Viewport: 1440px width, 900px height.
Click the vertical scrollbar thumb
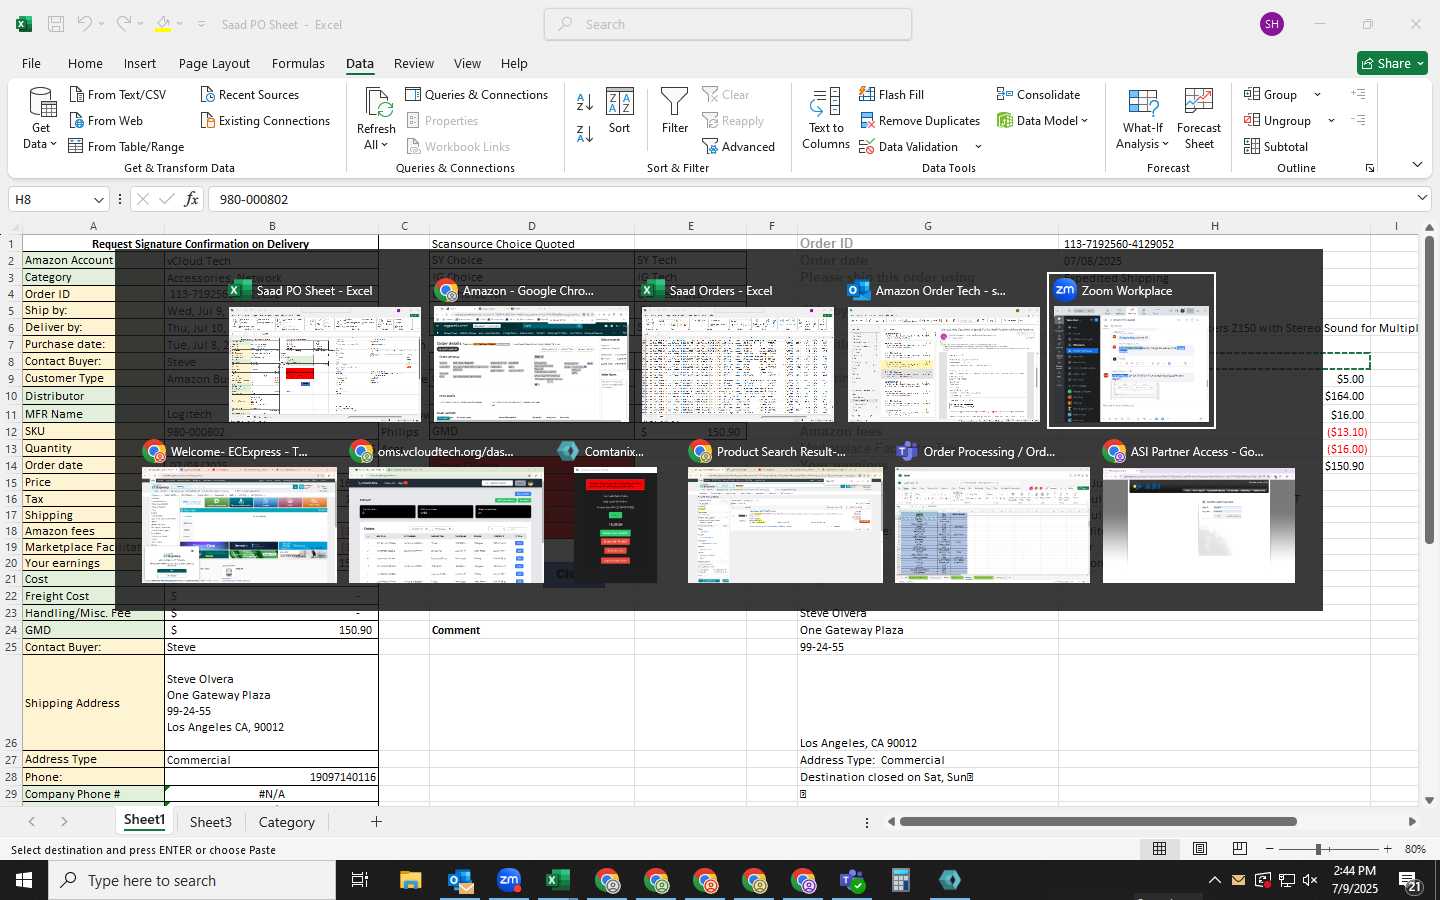click(x=1430, y=390)
